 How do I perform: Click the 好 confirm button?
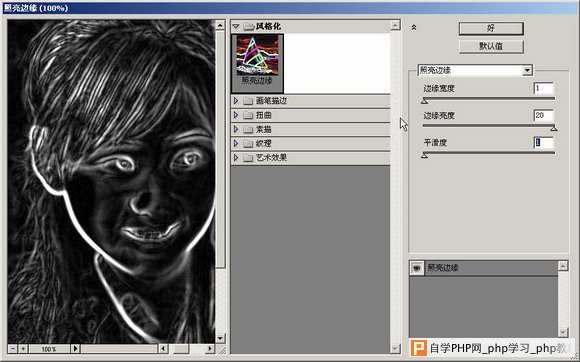click(491, 28)
